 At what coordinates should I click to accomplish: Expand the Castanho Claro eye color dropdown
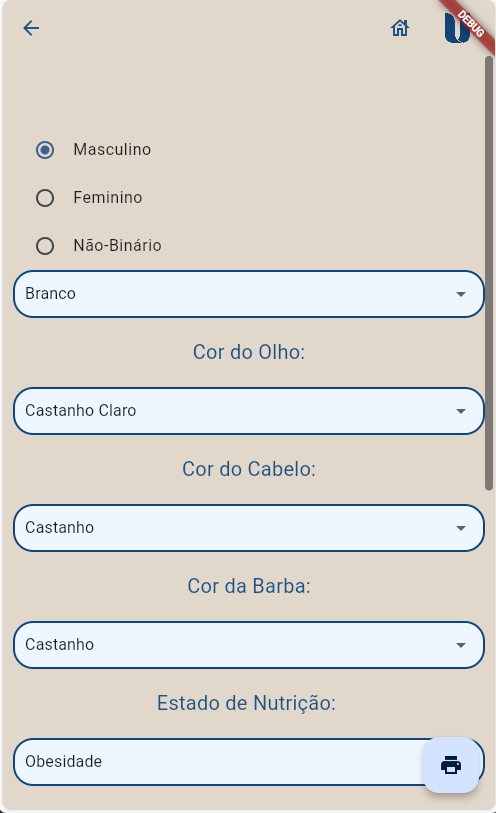click(249, 411)
